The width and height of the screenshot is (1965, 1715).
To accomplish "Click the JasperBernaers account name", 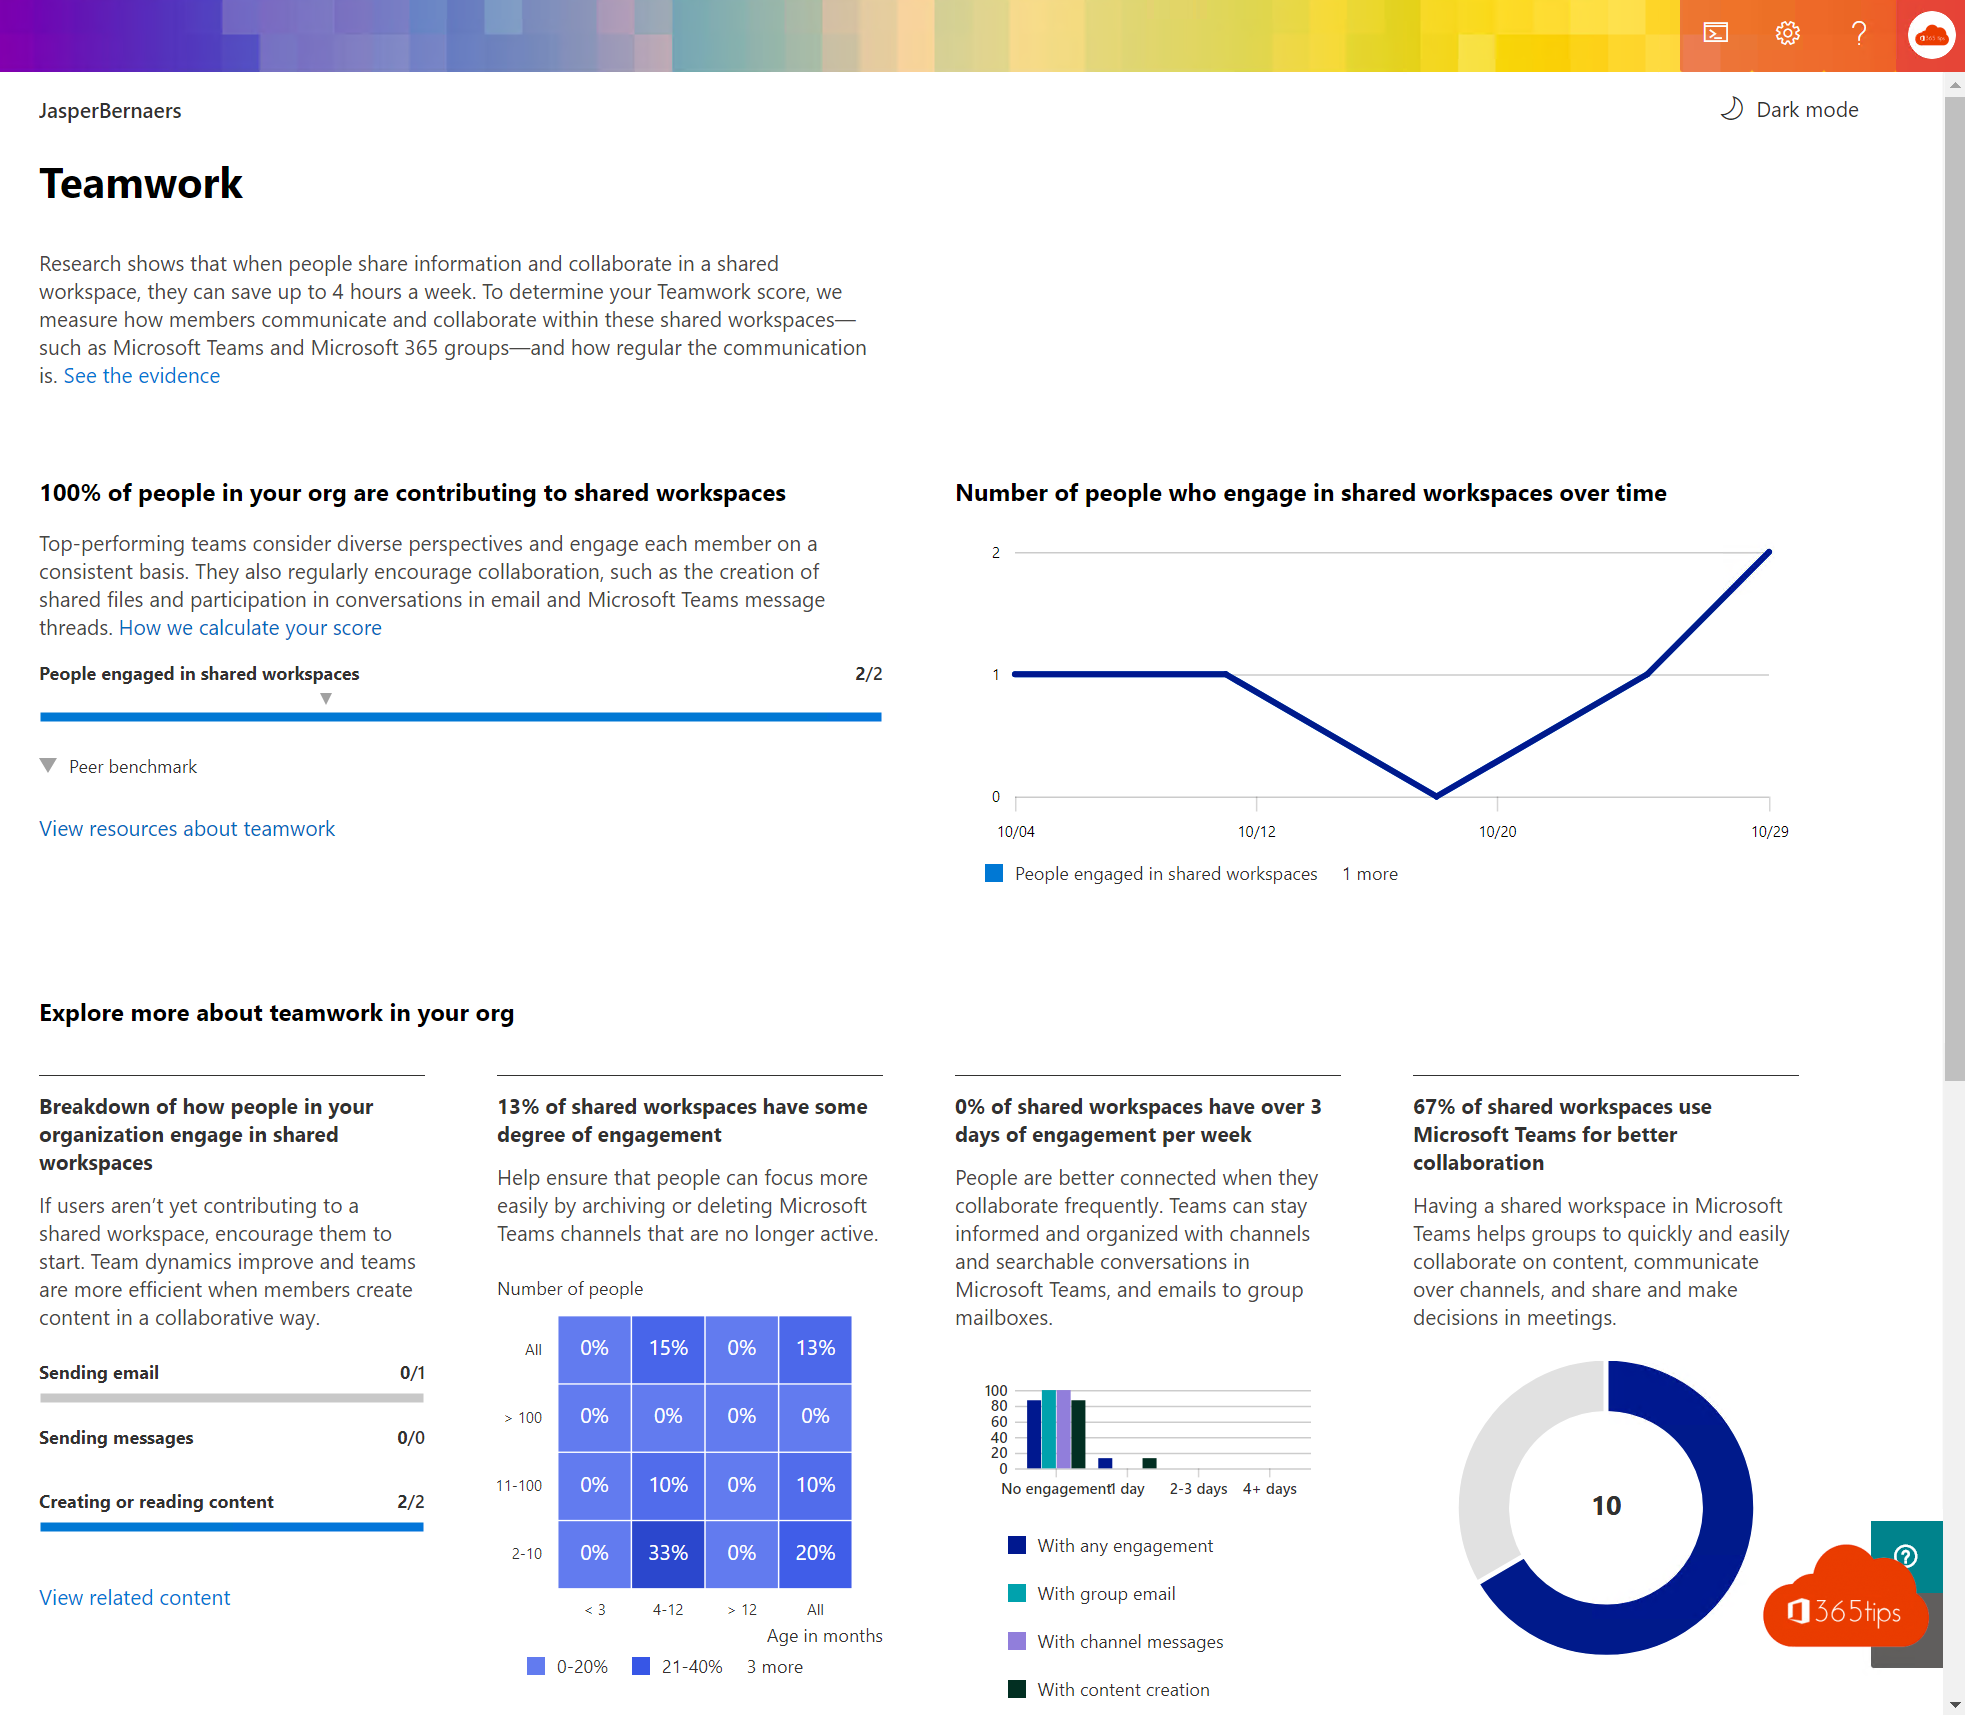I will pos(109,109).
